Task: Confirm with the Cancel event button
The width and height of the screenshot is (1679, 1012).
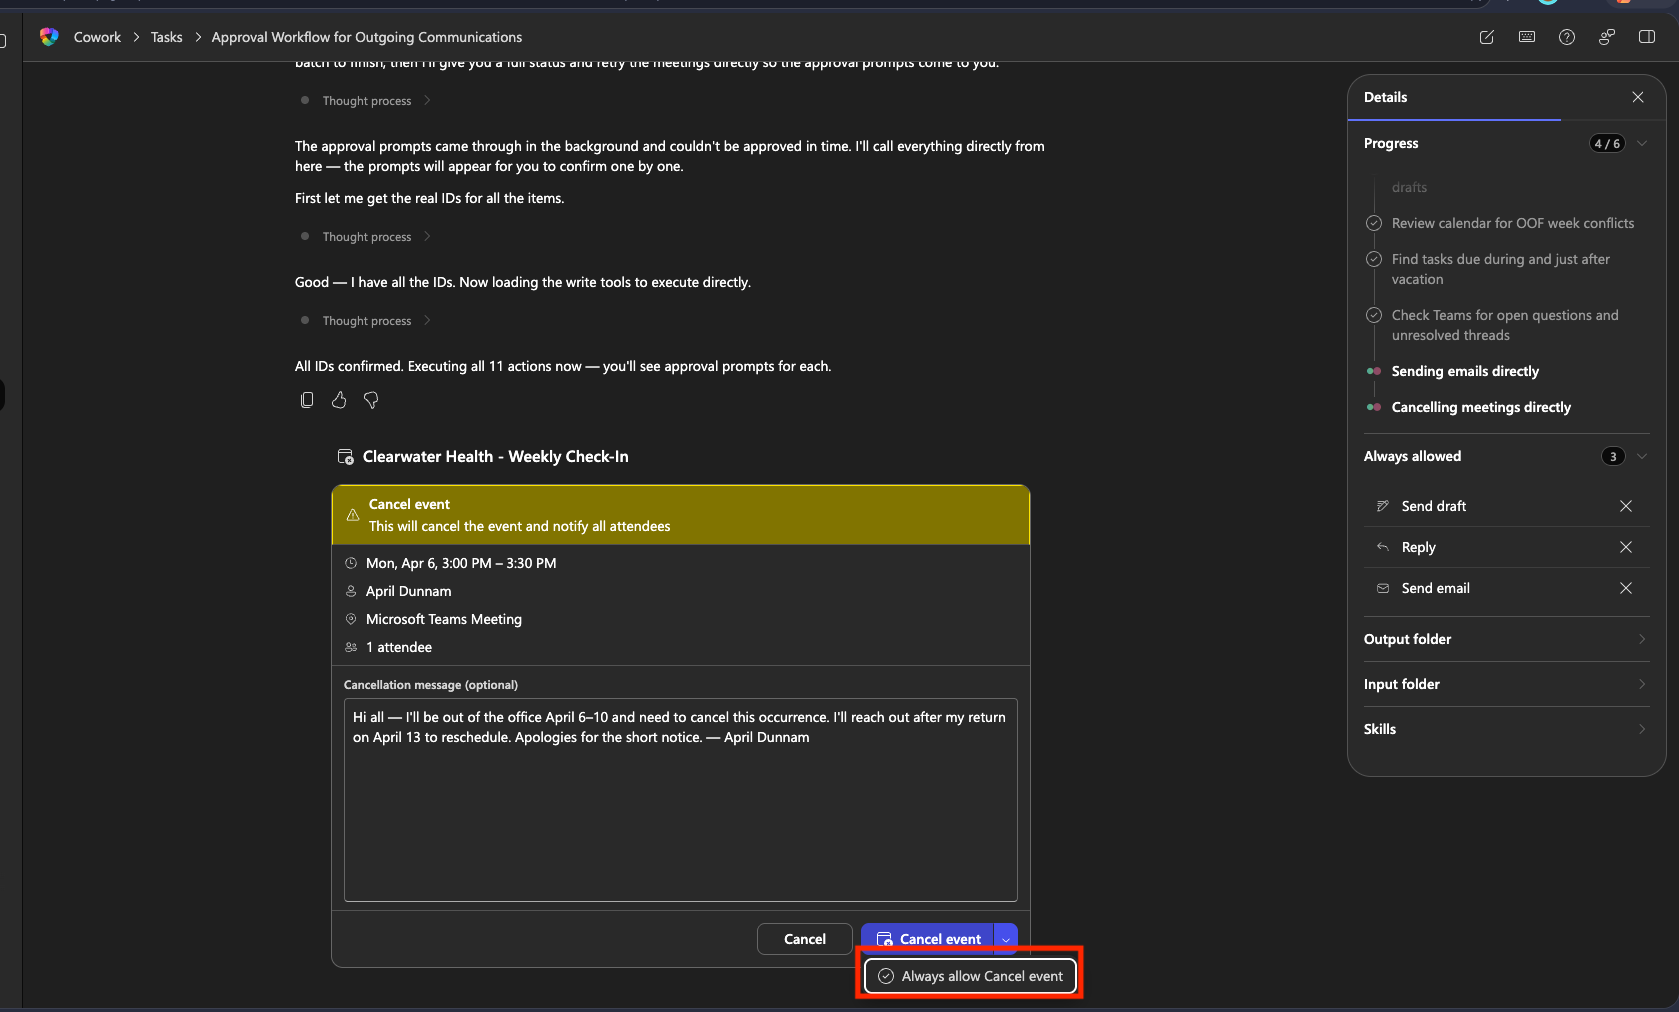Action: click(x=928, y=939)
